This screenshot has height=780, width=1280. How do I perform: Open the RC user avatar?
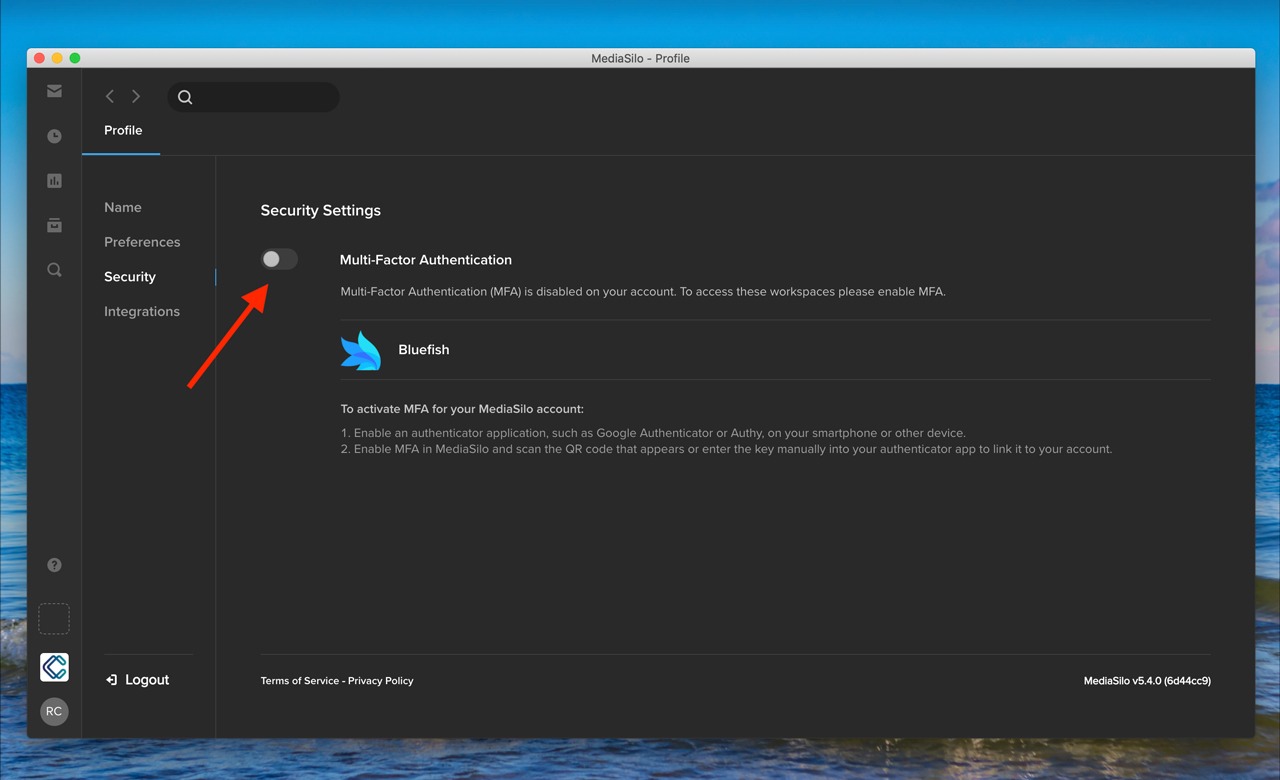click(54, 712)
